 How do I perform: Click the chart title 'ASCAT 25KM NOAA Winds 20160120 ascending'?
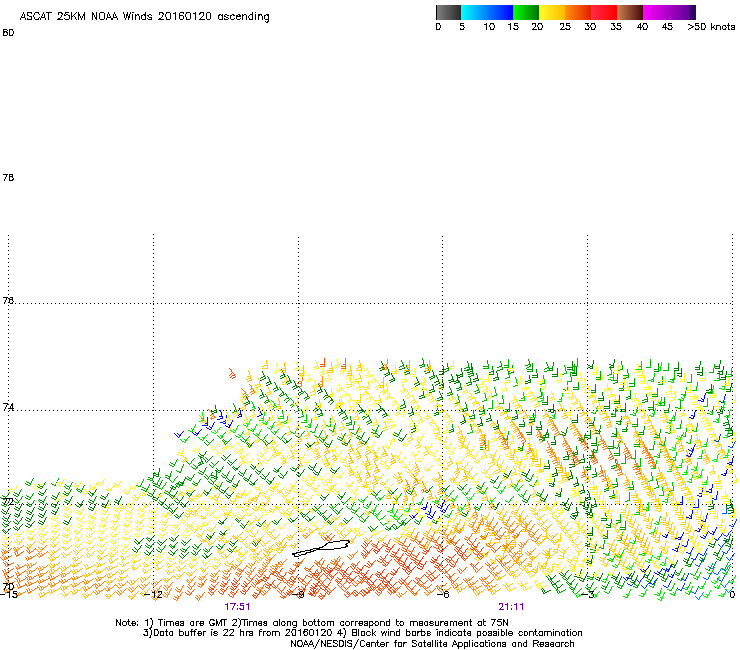(x=144, y=17)
